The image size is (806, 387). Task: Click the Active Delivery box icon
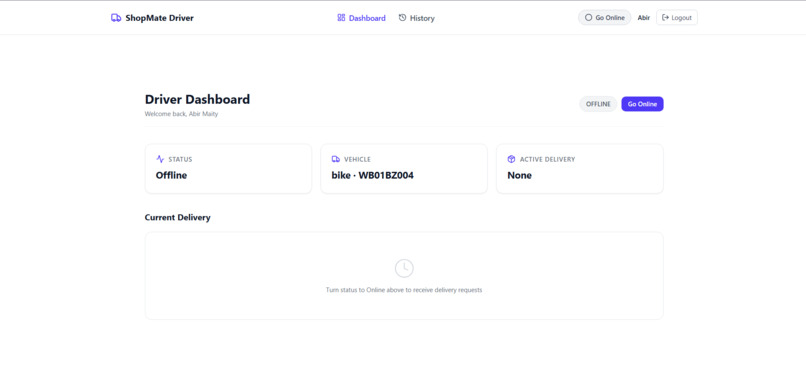point(511,159)
